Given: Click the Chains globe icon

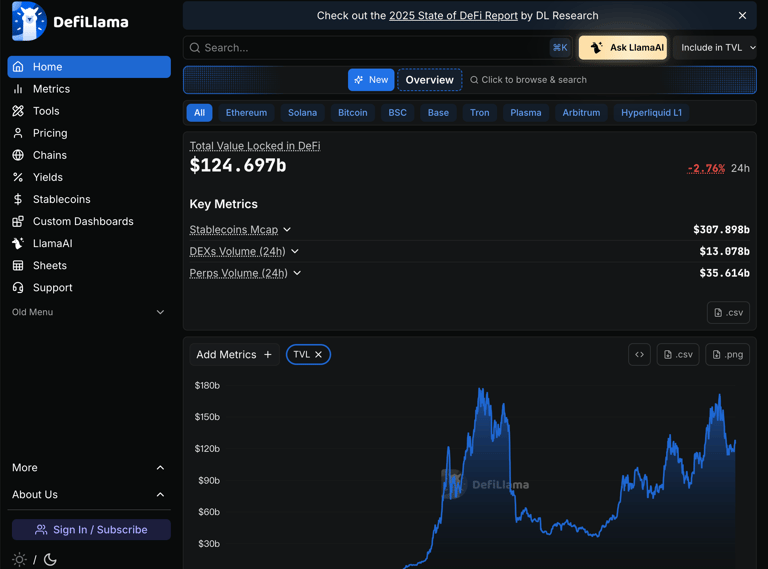Looking at the screenshot, I should pyautogui.click(x=18, y=155).
